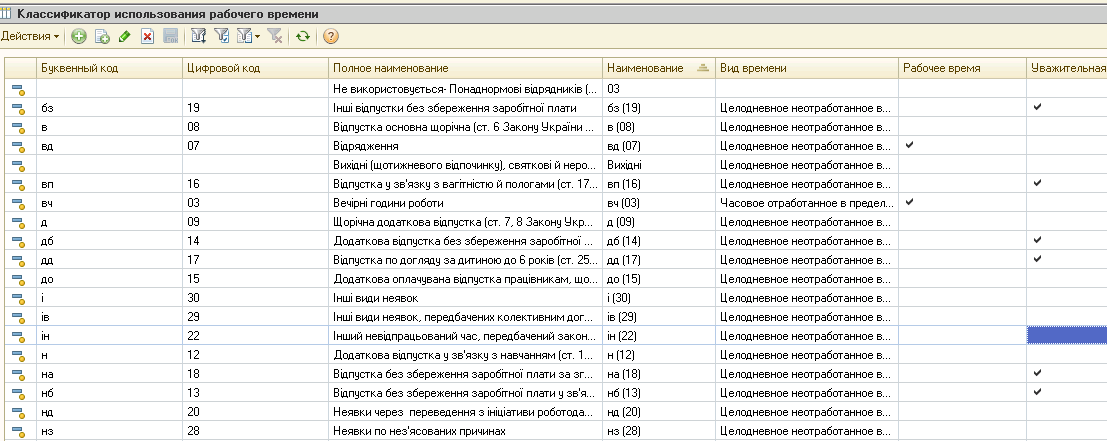Add new entry by copying
The height and width of the screenshot is (441, 1107).
(x=102, y=37)
